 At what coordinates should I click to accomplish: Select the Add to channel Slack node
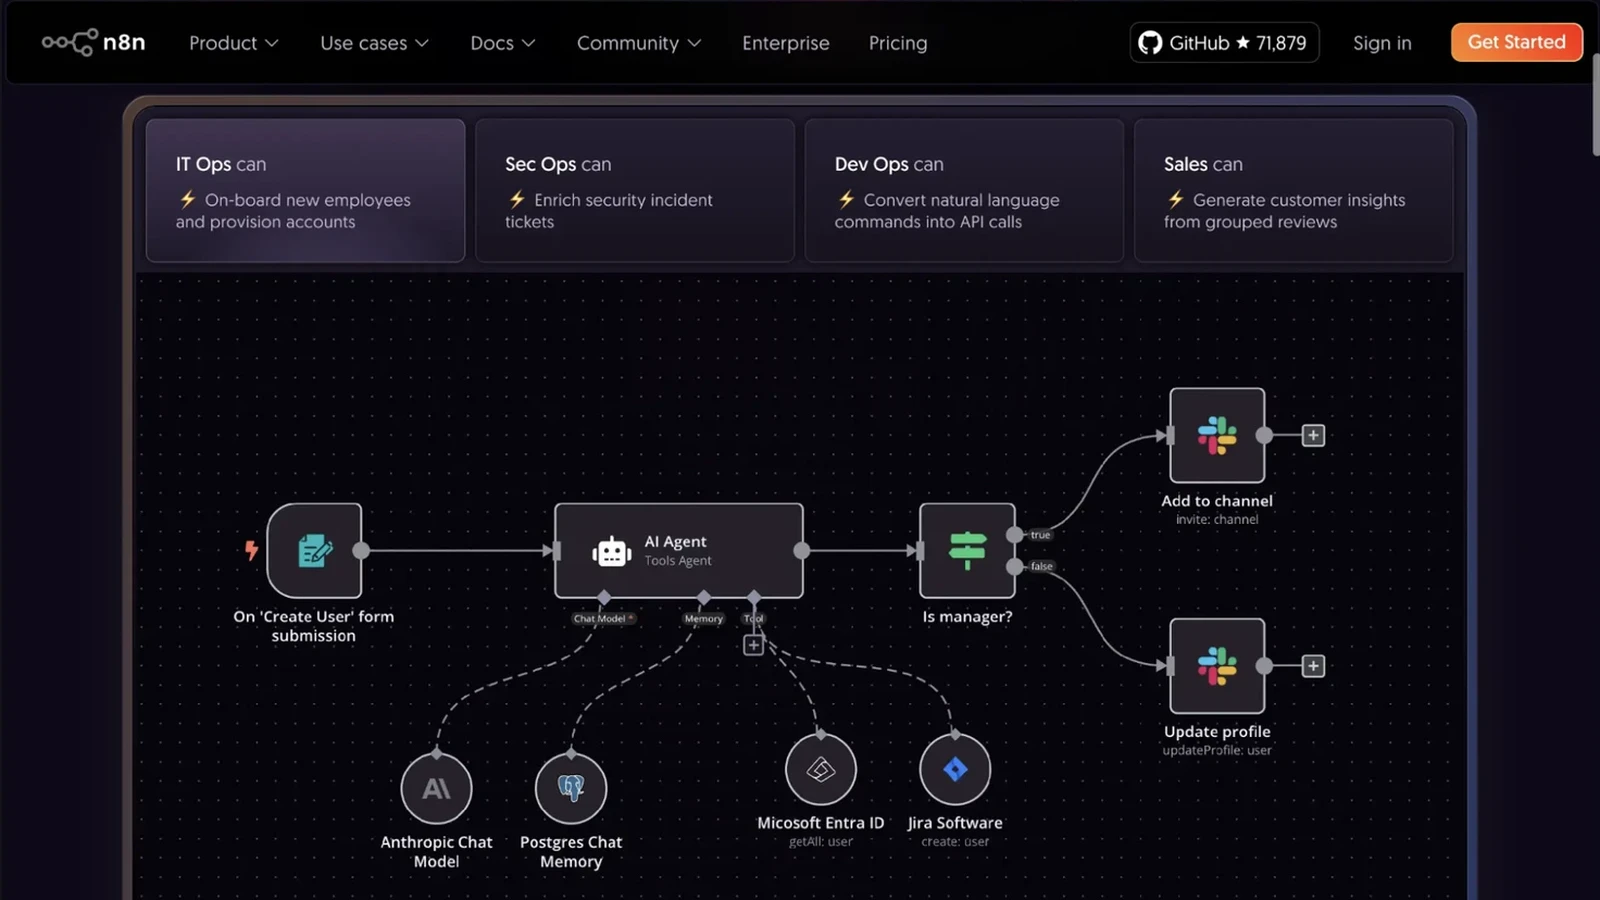(1217, 435)
